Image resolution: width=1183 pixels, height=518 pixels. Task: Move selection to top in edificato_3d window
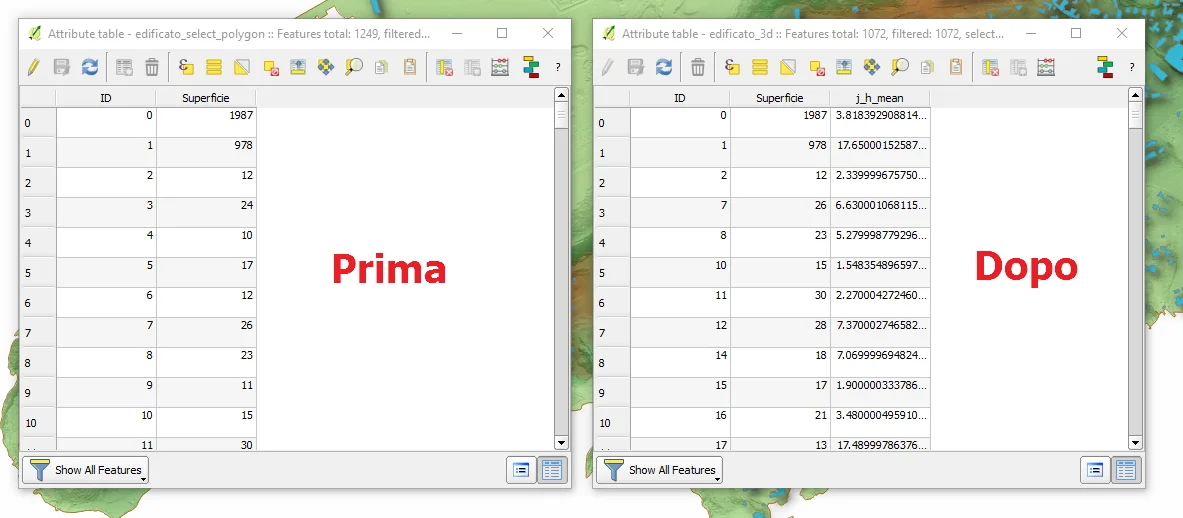tap(843, 67)
